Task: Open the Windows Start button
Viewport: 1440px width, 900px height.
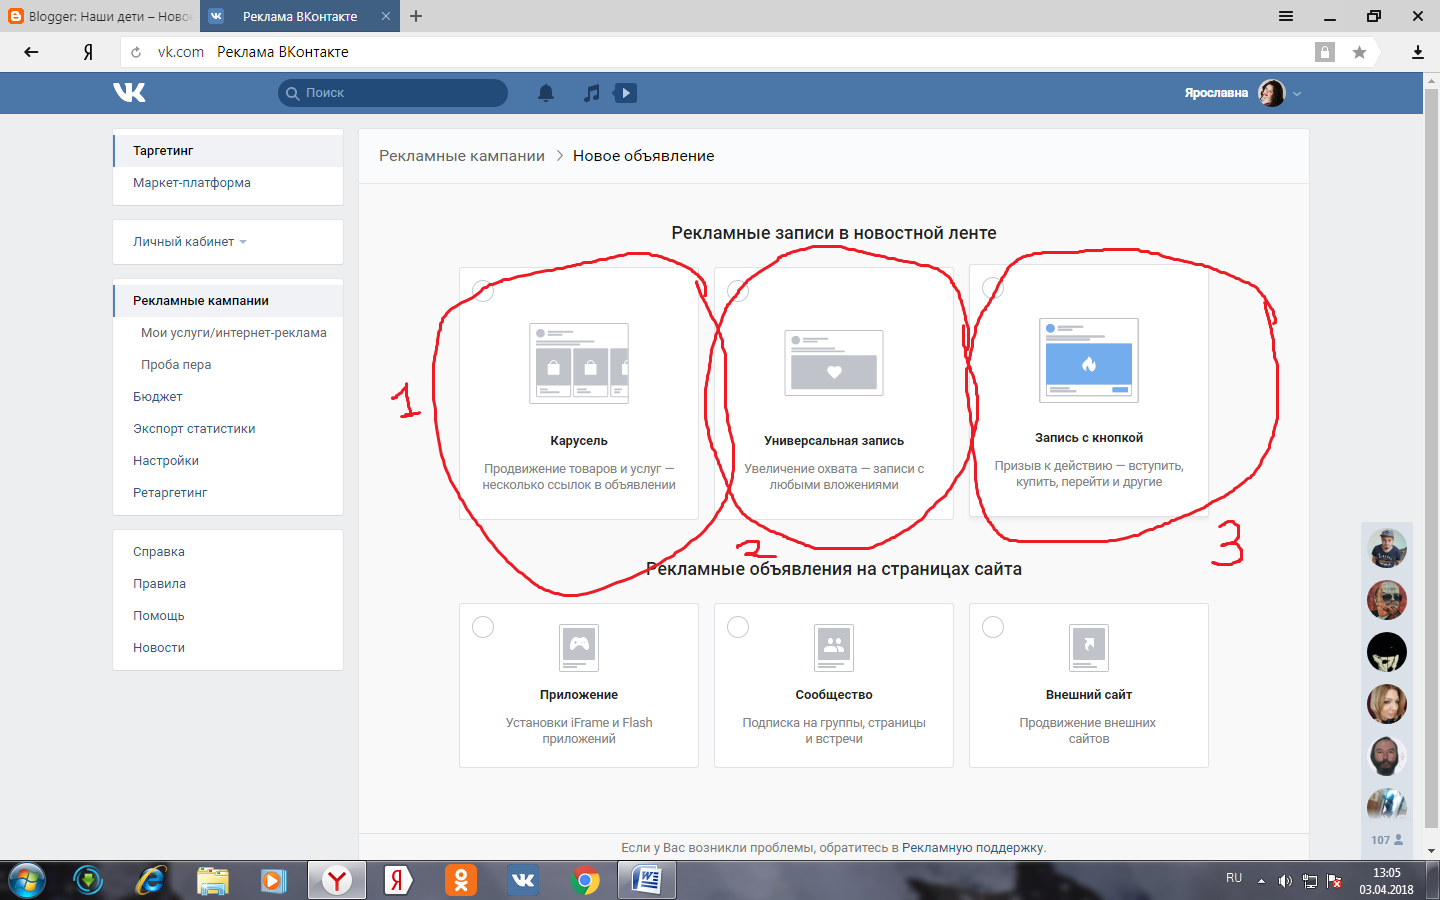Action: tap(26, 880)
